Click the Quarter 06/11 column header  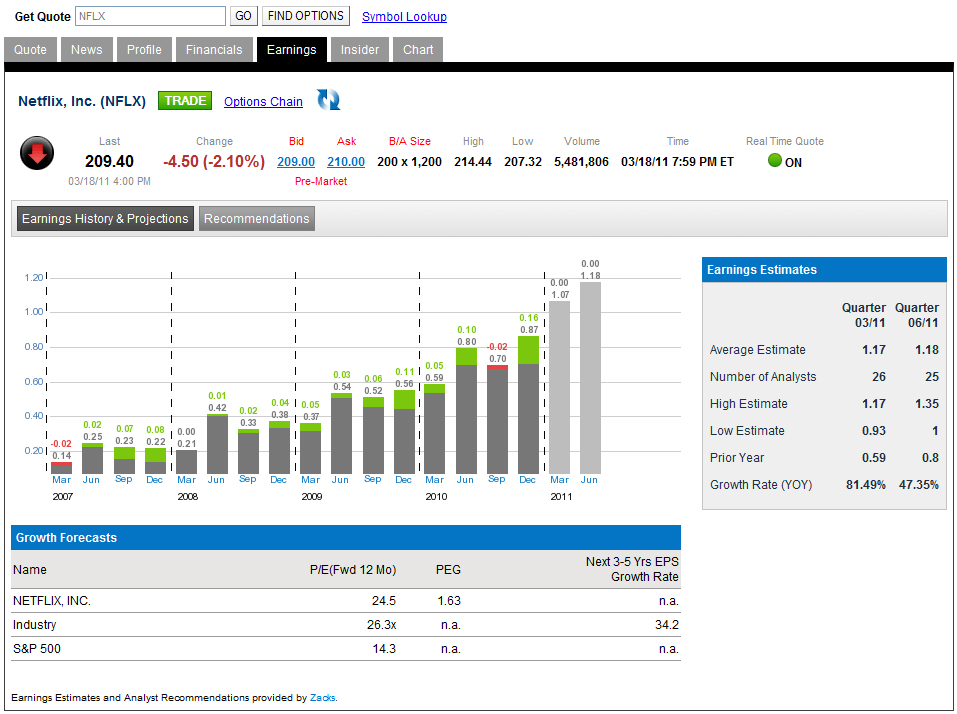point(917,315)
